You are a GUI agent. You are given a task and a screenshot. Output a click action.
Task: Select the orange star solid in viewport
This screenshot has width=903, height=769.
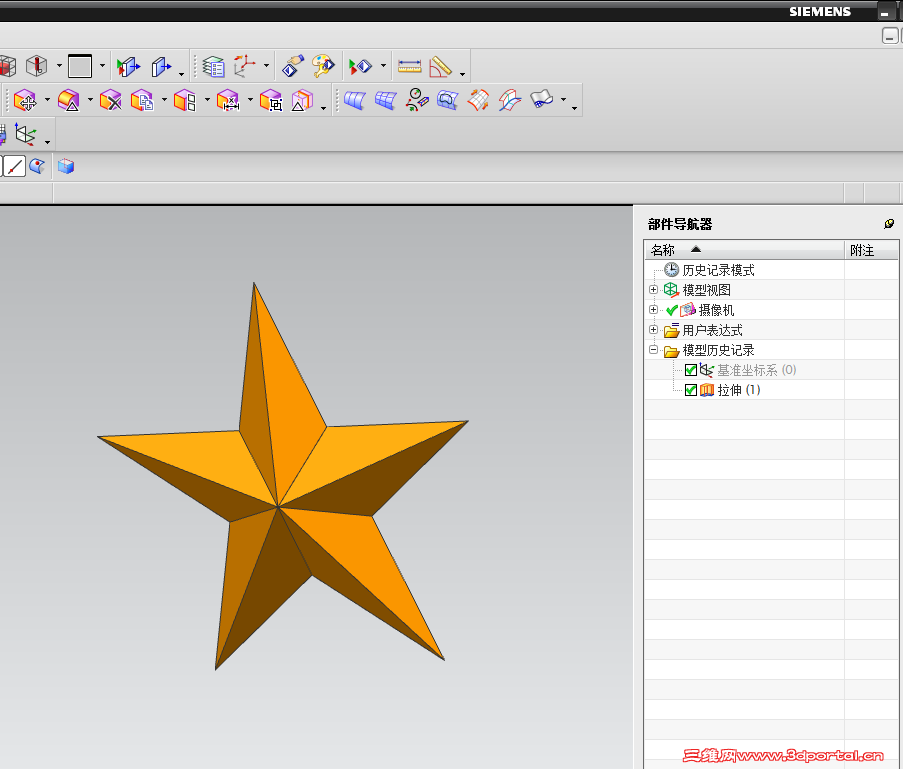[282, 478]
